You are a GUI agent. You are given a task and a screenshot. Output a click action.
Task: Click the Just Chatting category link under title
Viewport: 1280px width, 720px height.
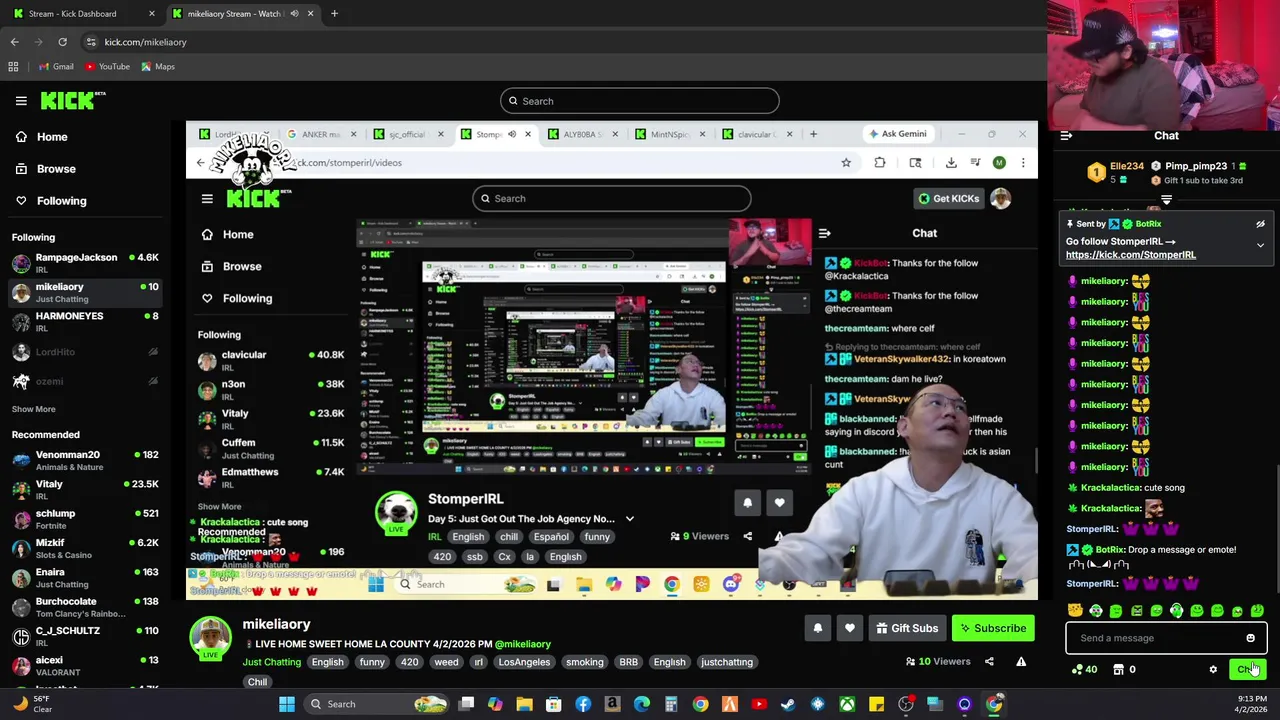point(272,662)
